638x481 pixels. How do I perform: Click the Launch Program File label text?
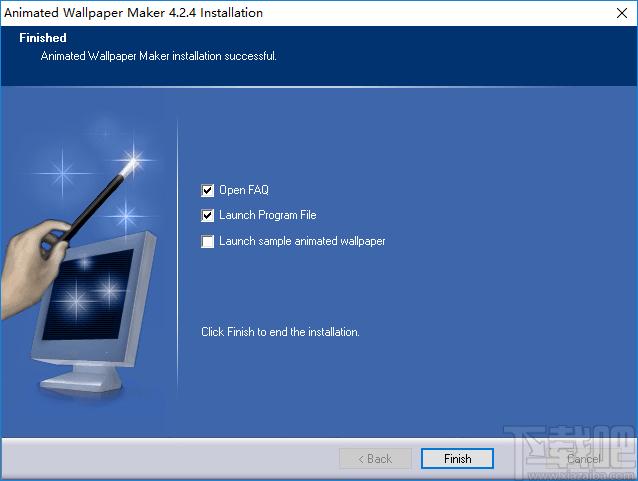(x=267, y=215)
